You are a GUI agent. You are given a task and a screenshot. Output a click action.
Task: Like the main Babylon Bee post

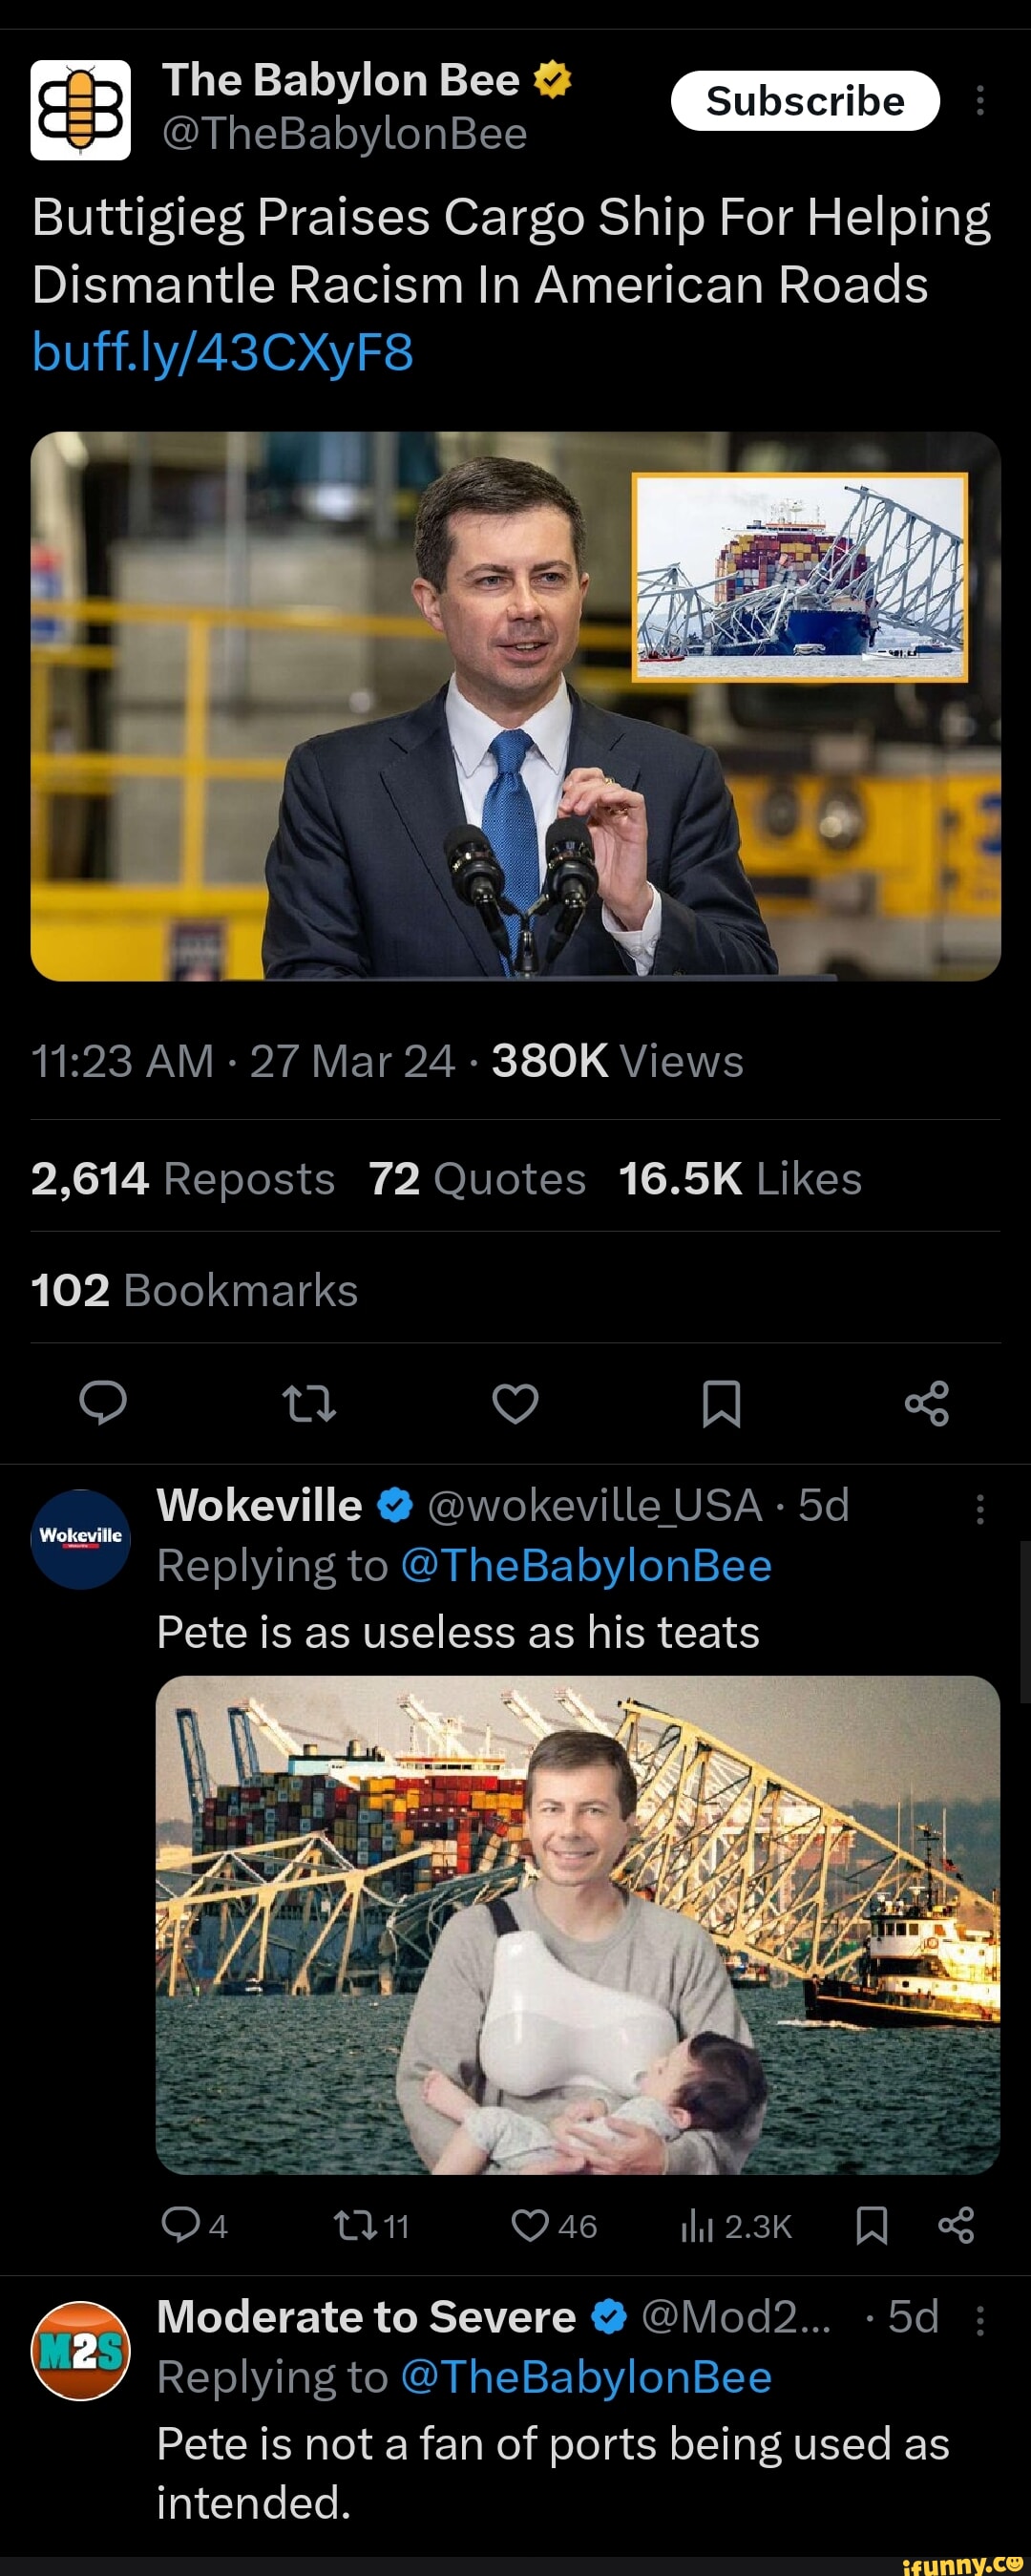click(515, 1403)
